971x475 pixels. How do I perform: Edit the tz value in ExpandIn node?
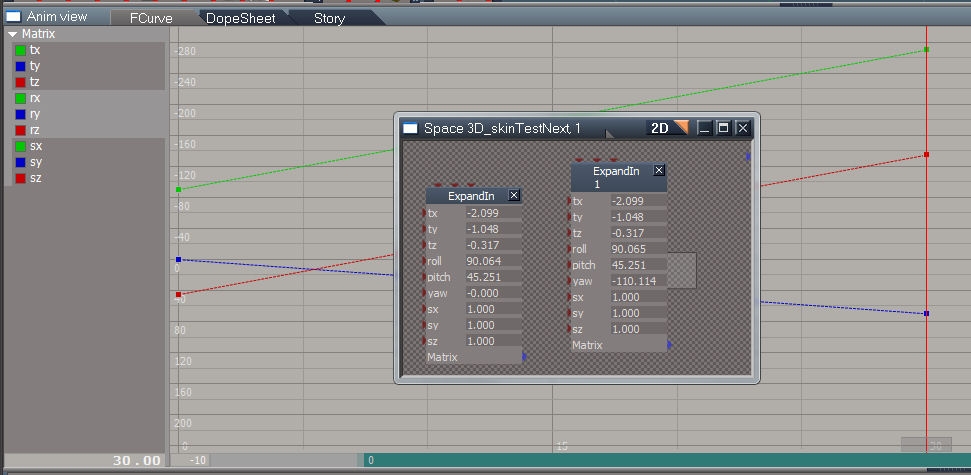coord(494,245)
